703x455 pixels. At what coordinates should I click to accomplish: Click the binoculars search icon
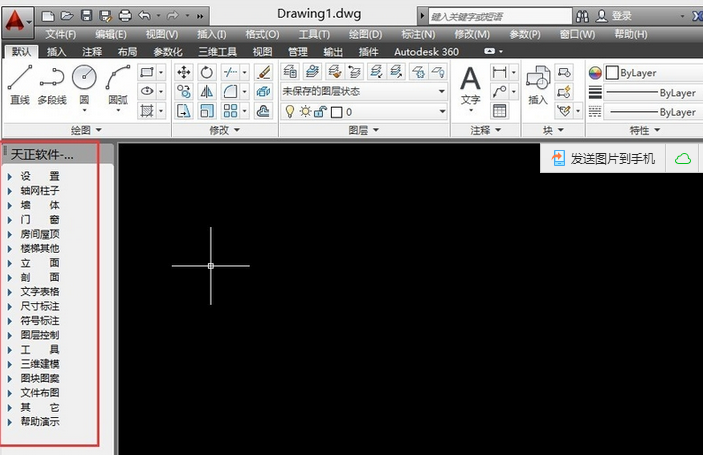(x=582, y=16)
